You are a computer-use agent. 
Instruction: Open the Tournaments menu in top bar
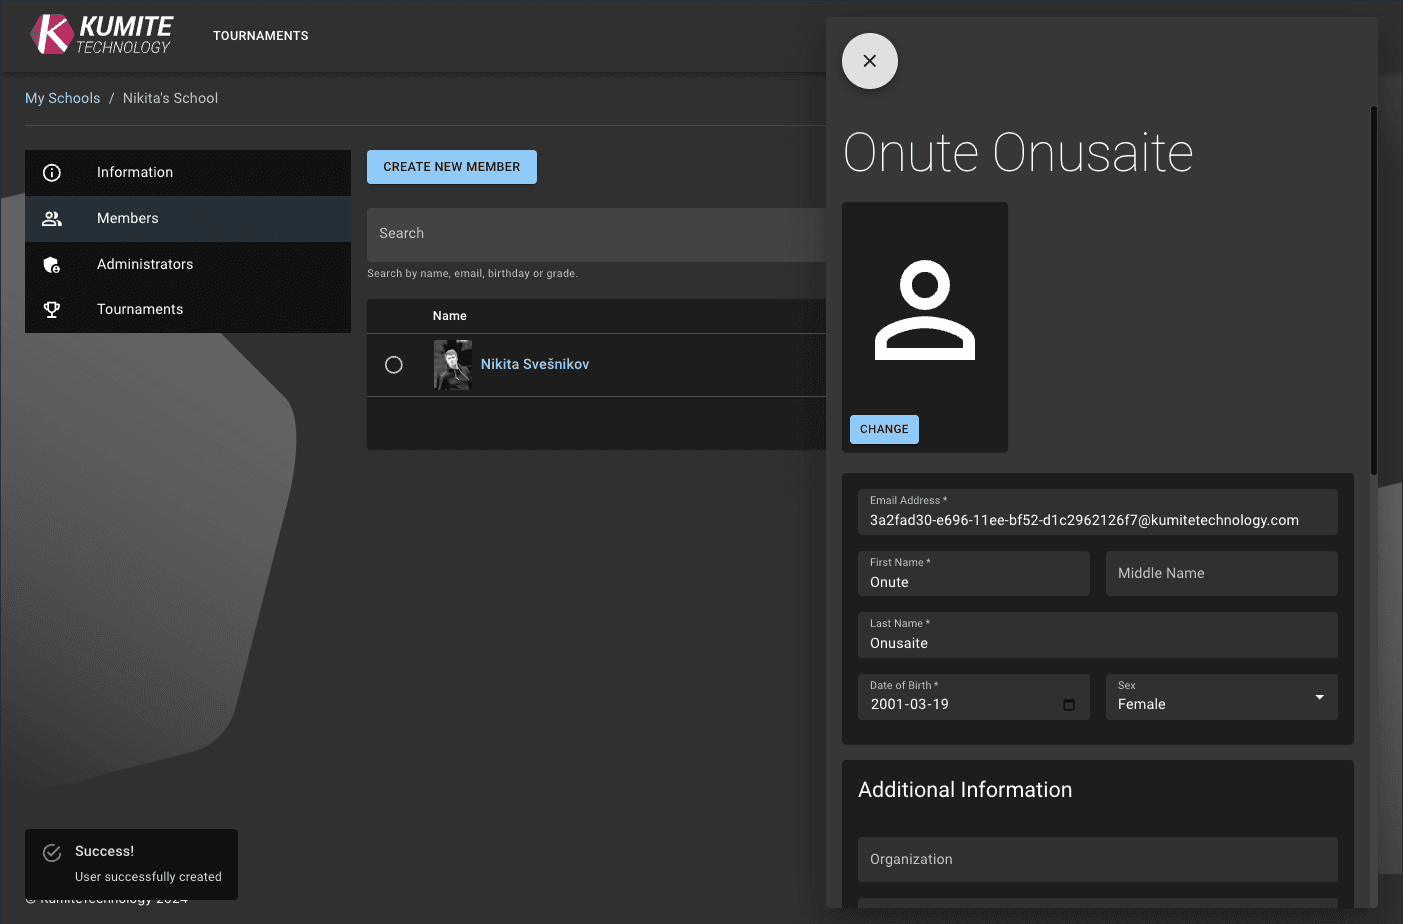point(260,35)
